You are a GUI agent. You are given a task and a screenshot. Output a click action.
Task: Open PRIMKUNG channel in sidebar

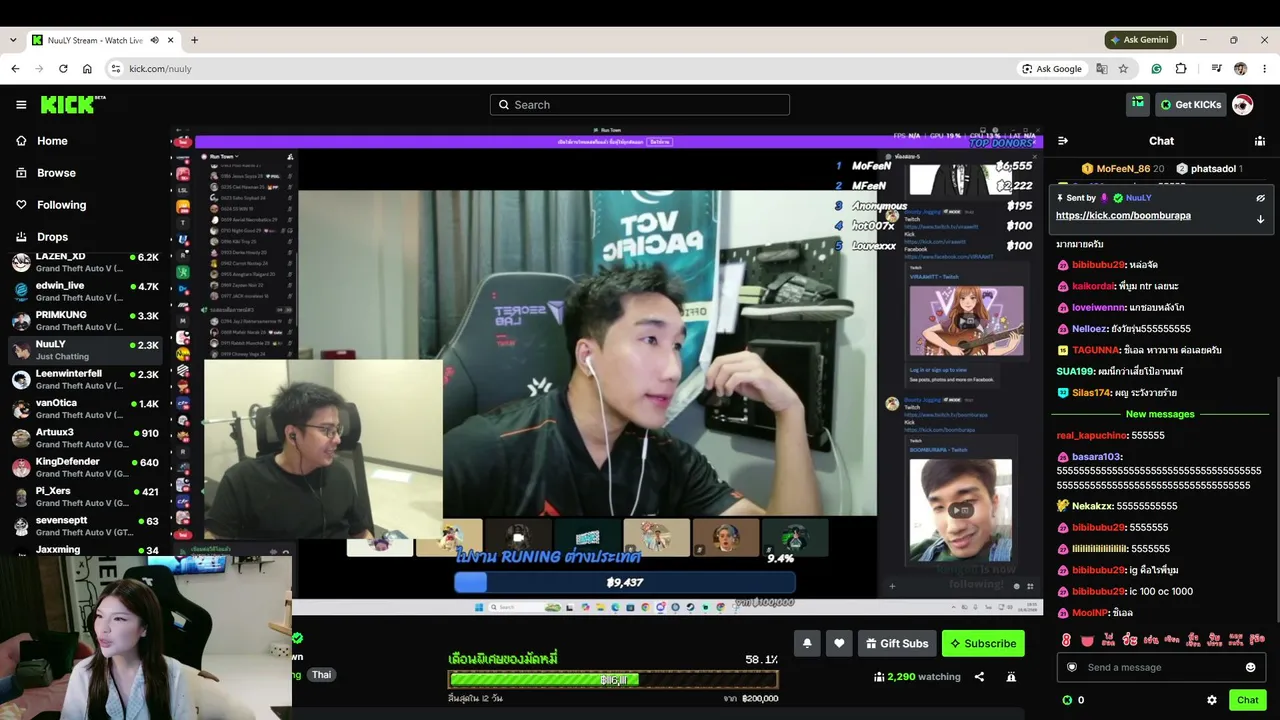point(85,320)
